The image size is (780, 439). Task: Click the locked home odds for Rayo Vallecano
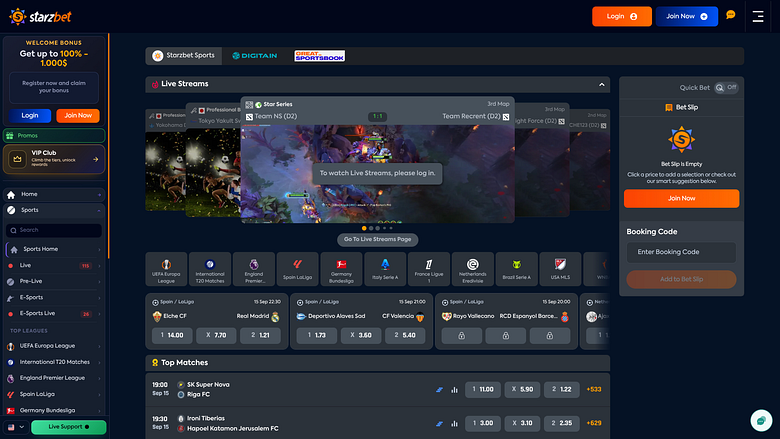(462, 336)
